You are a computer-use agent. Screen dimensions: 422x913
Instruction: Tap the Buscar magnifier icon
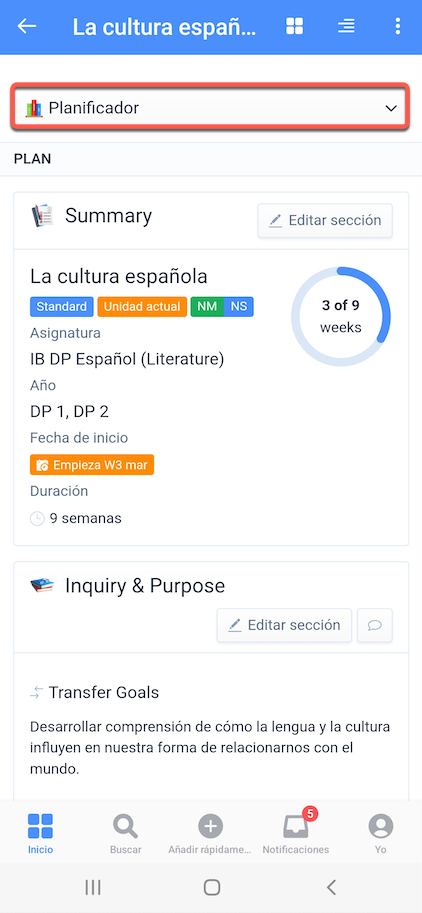[x=126, y=826]
